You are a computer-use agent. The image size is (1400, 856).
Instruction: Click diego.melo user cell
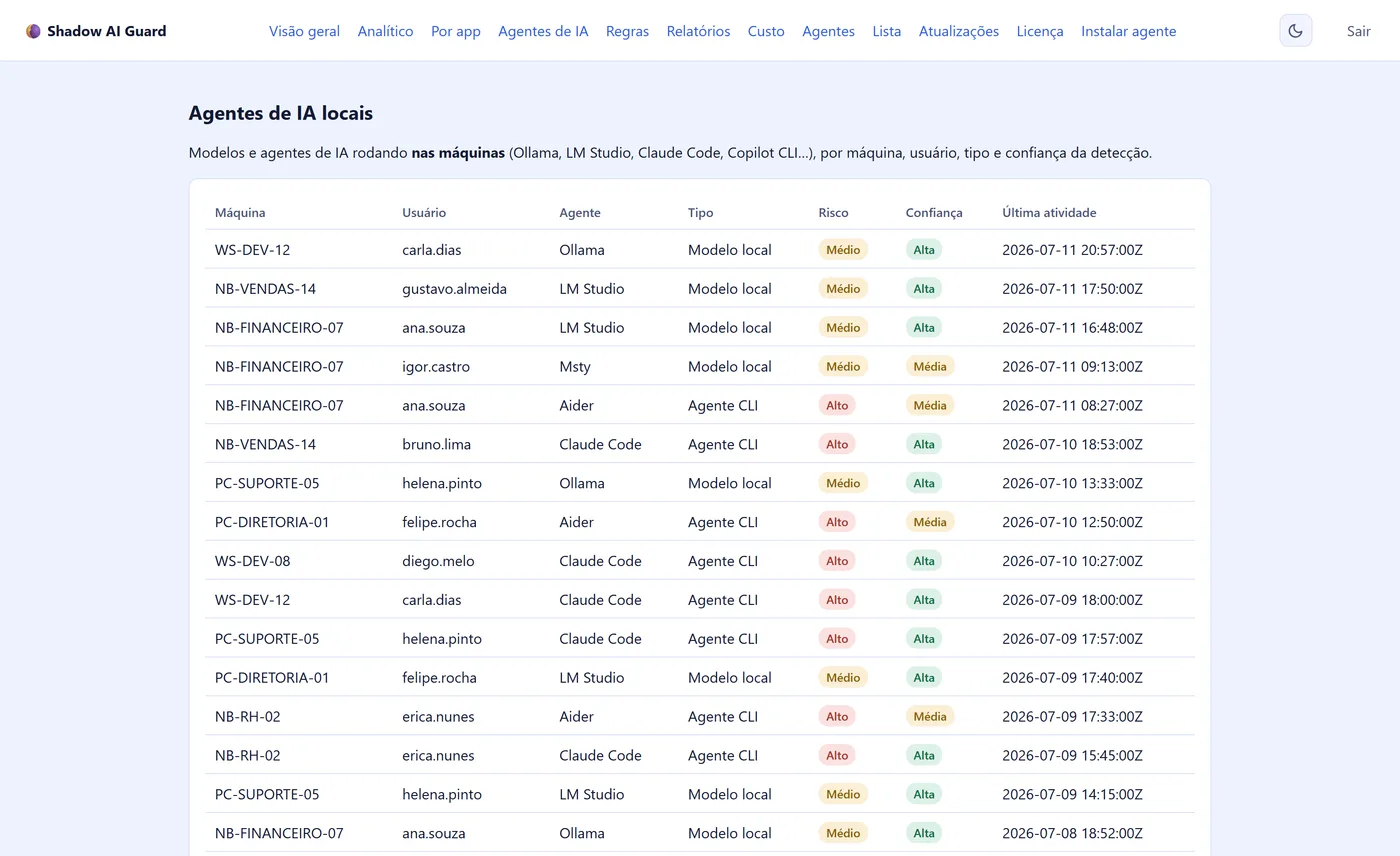coord(438,561)
